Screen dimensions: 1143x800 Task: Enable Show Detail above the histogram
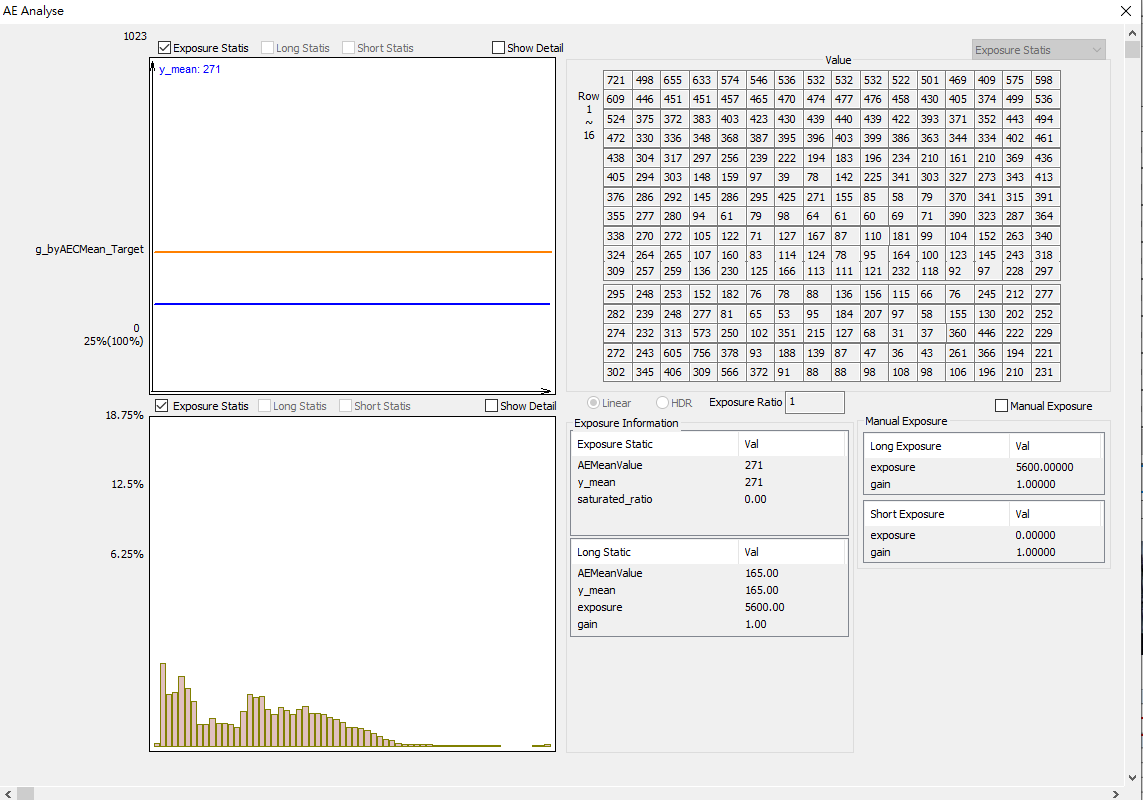(491, 406)
